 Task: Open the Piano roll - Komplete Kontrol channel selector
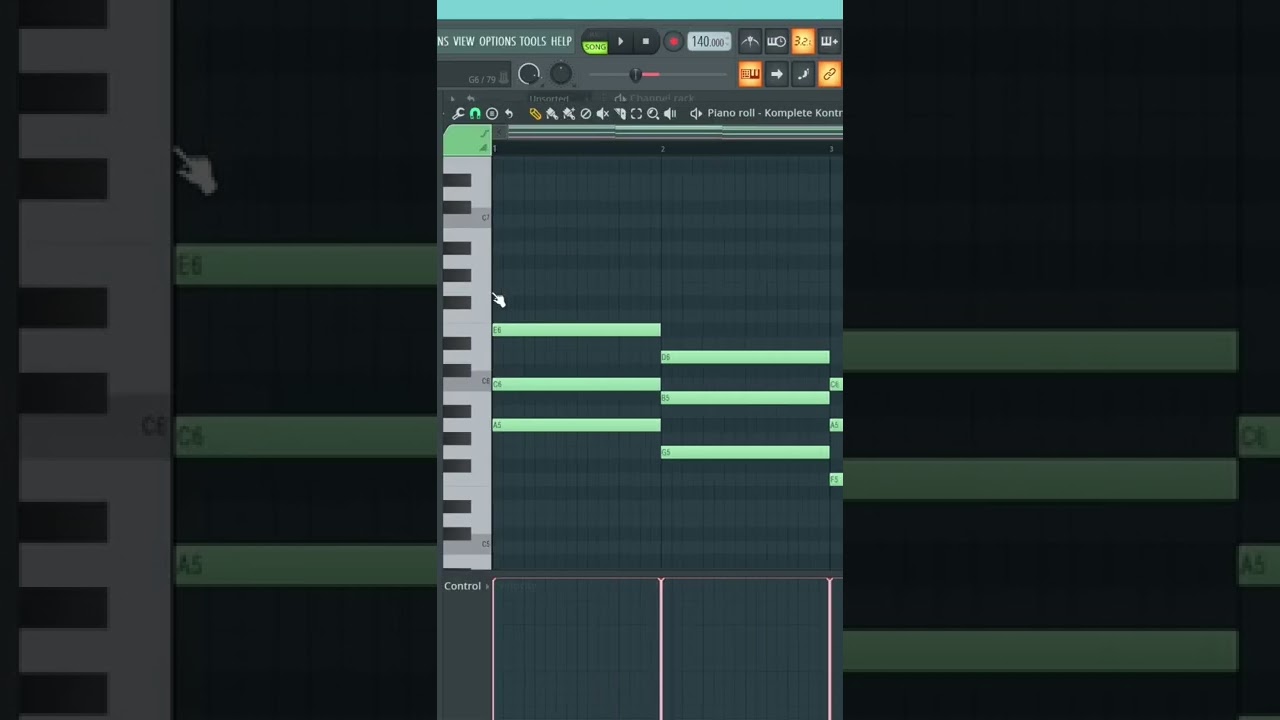point(775,113)
